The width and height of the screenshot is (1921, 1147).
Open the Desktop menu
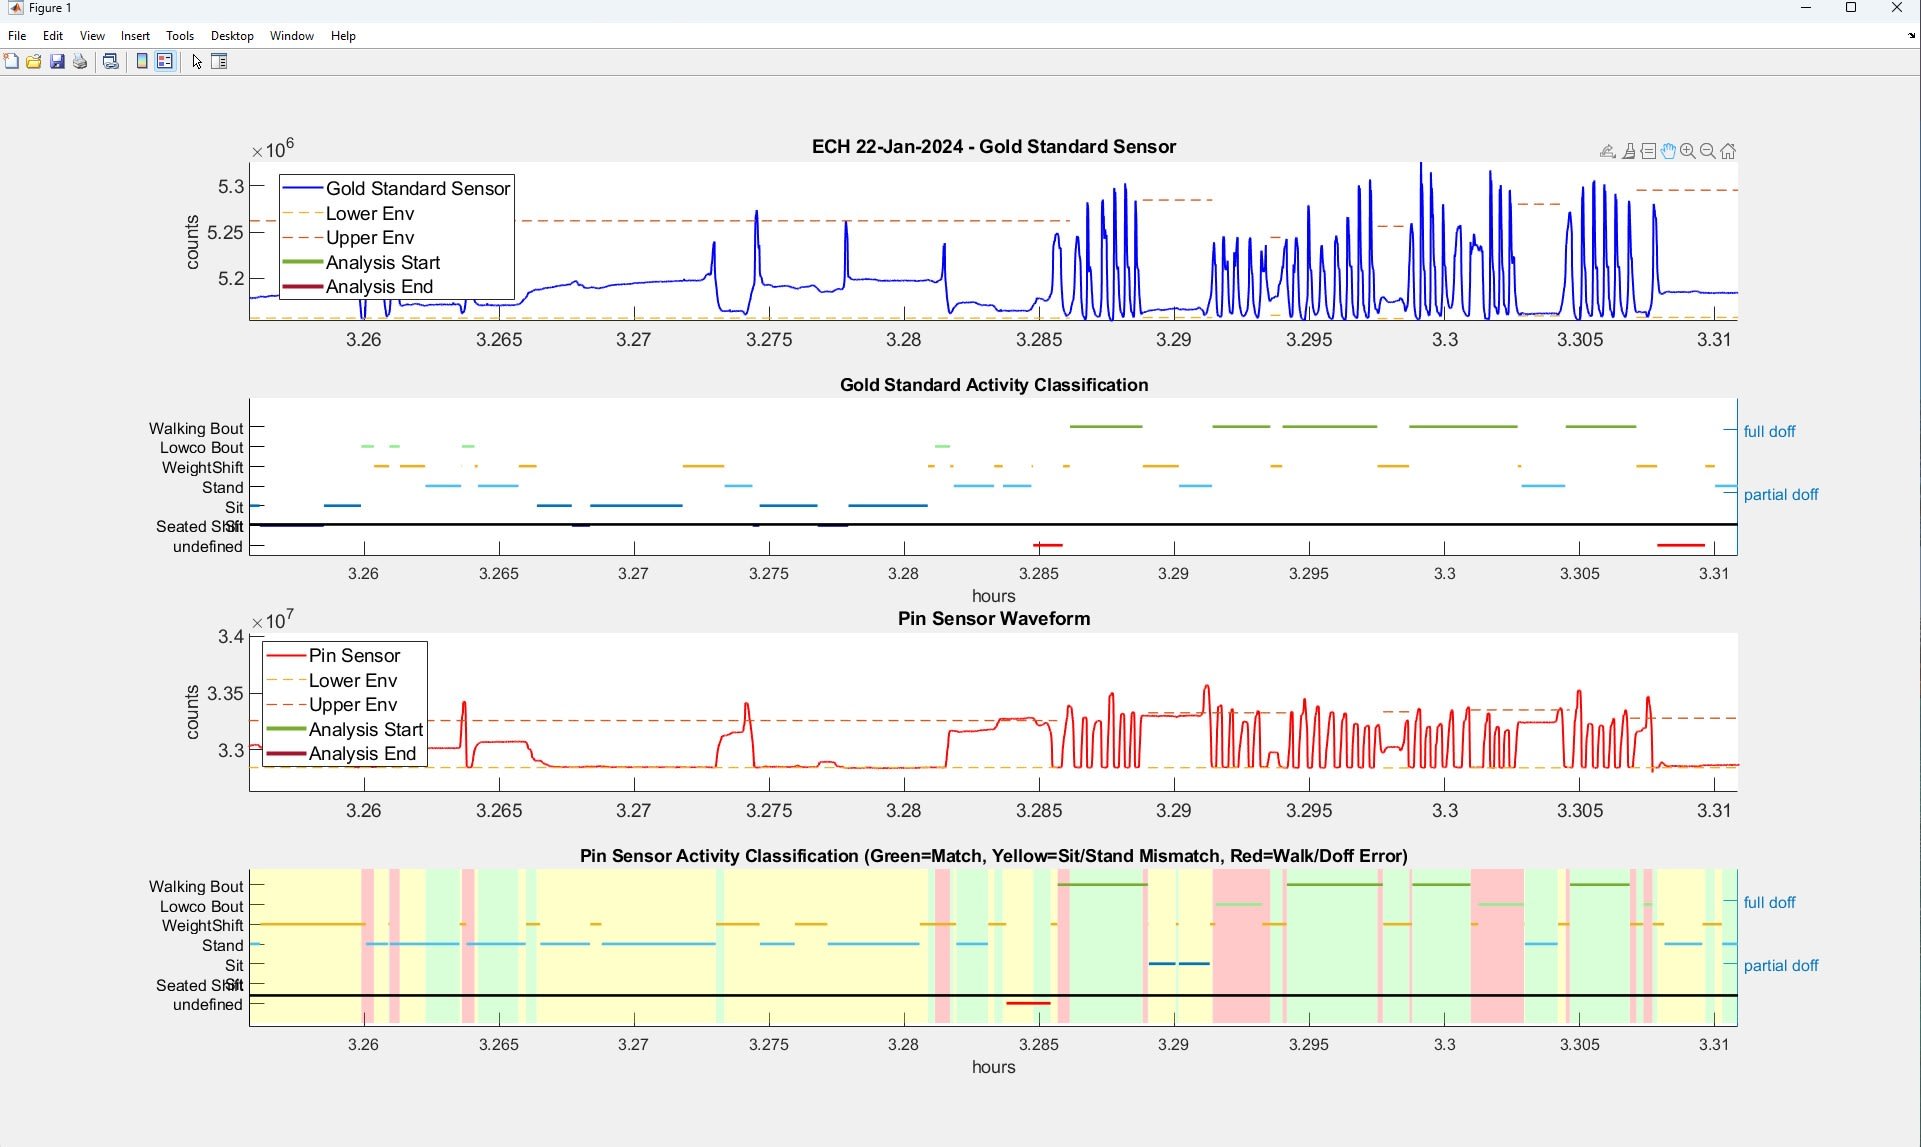[x=232, y=36]
